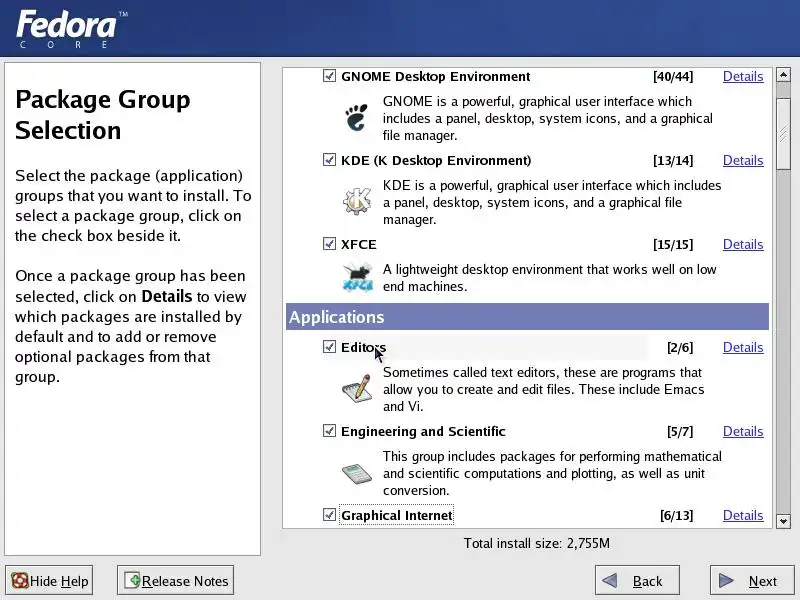Click the Hide Help button
The height and width of the screenshot is (600, 800).
click(x=49, y=581)
